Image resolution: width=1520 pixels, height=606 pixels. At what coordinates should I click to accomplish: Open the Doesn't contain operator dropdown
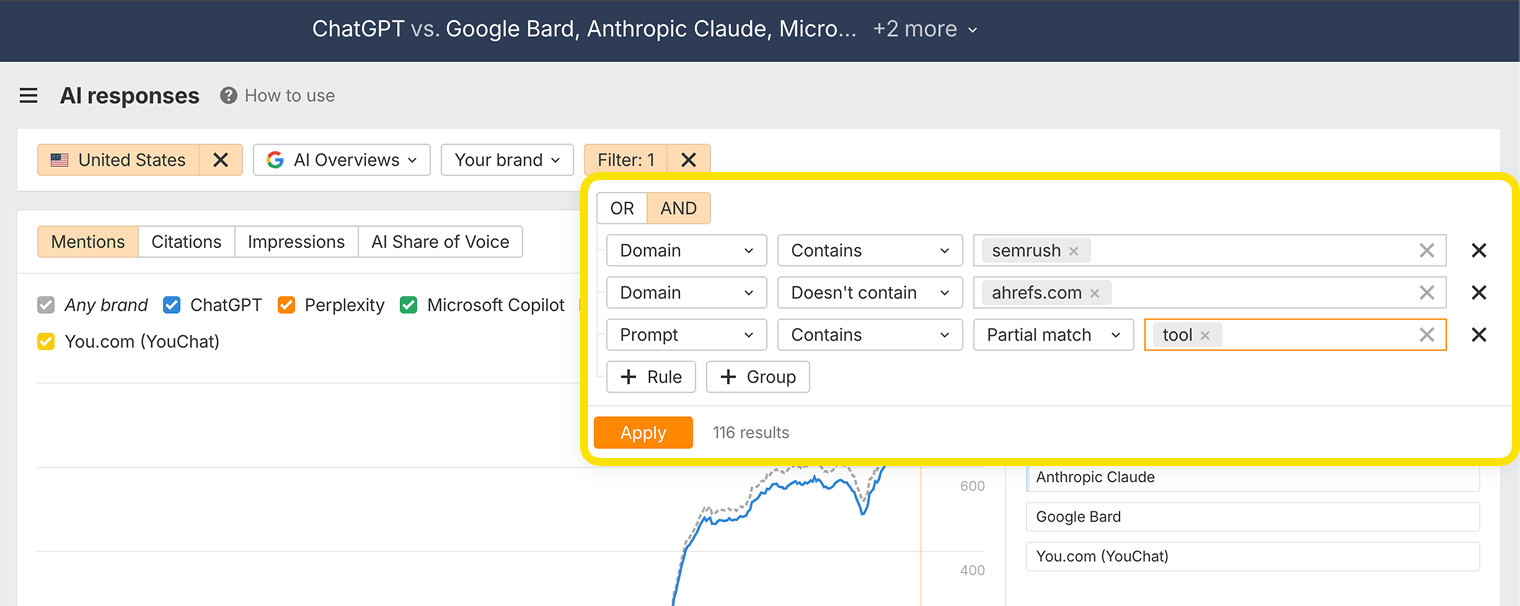[x=869, y=292]
